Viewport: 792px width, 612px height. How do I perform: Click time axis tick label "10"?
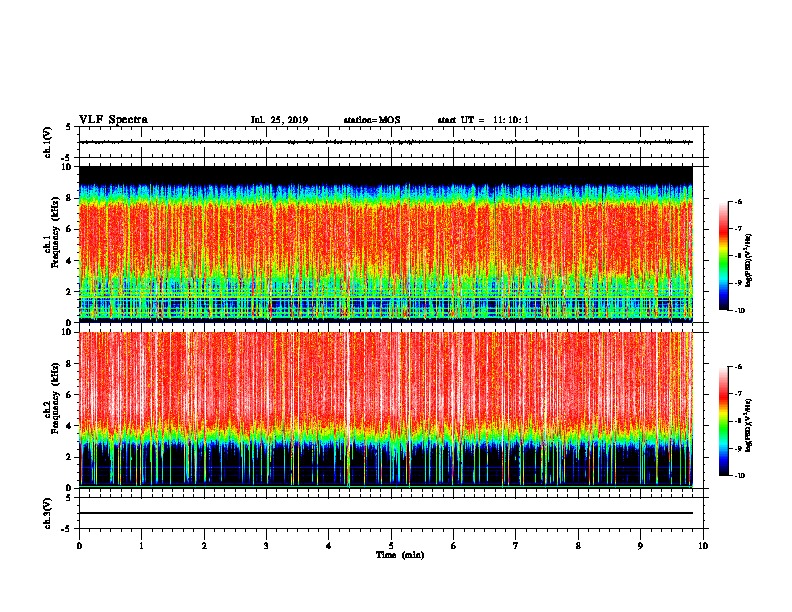703,546
